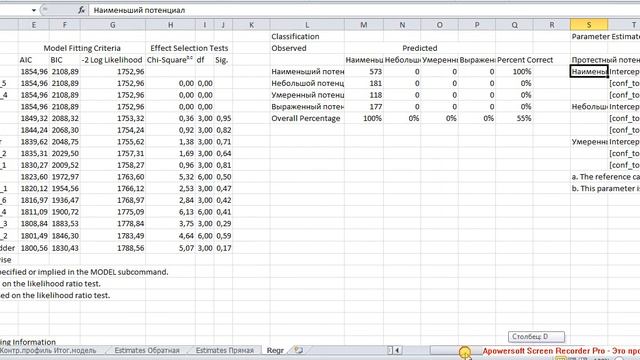Click the 'Столбец D' scroll tooltip

tap(536, 337)
